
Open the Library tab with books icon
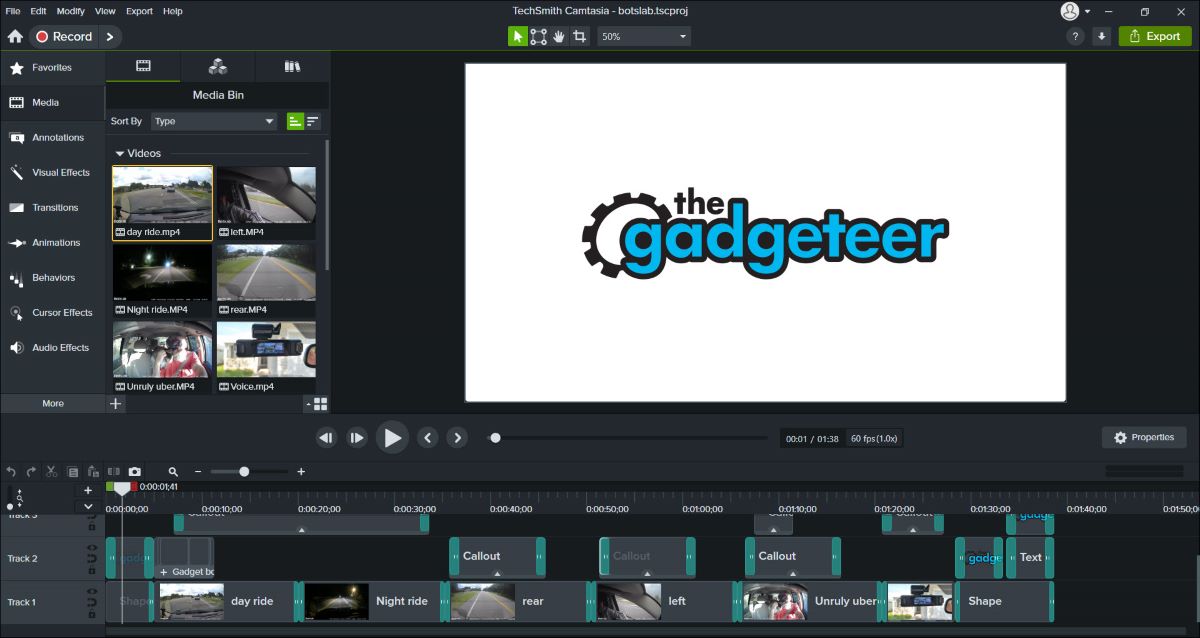click(x=292, y=67)
